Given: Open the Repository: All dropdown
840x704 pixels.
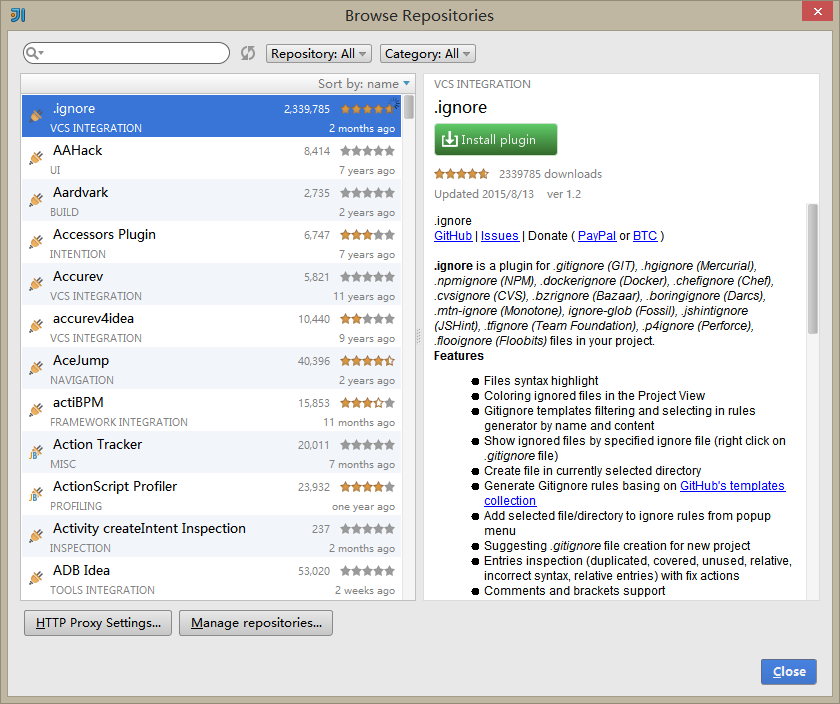Looking at the screenshot, I should coord(319,54).
